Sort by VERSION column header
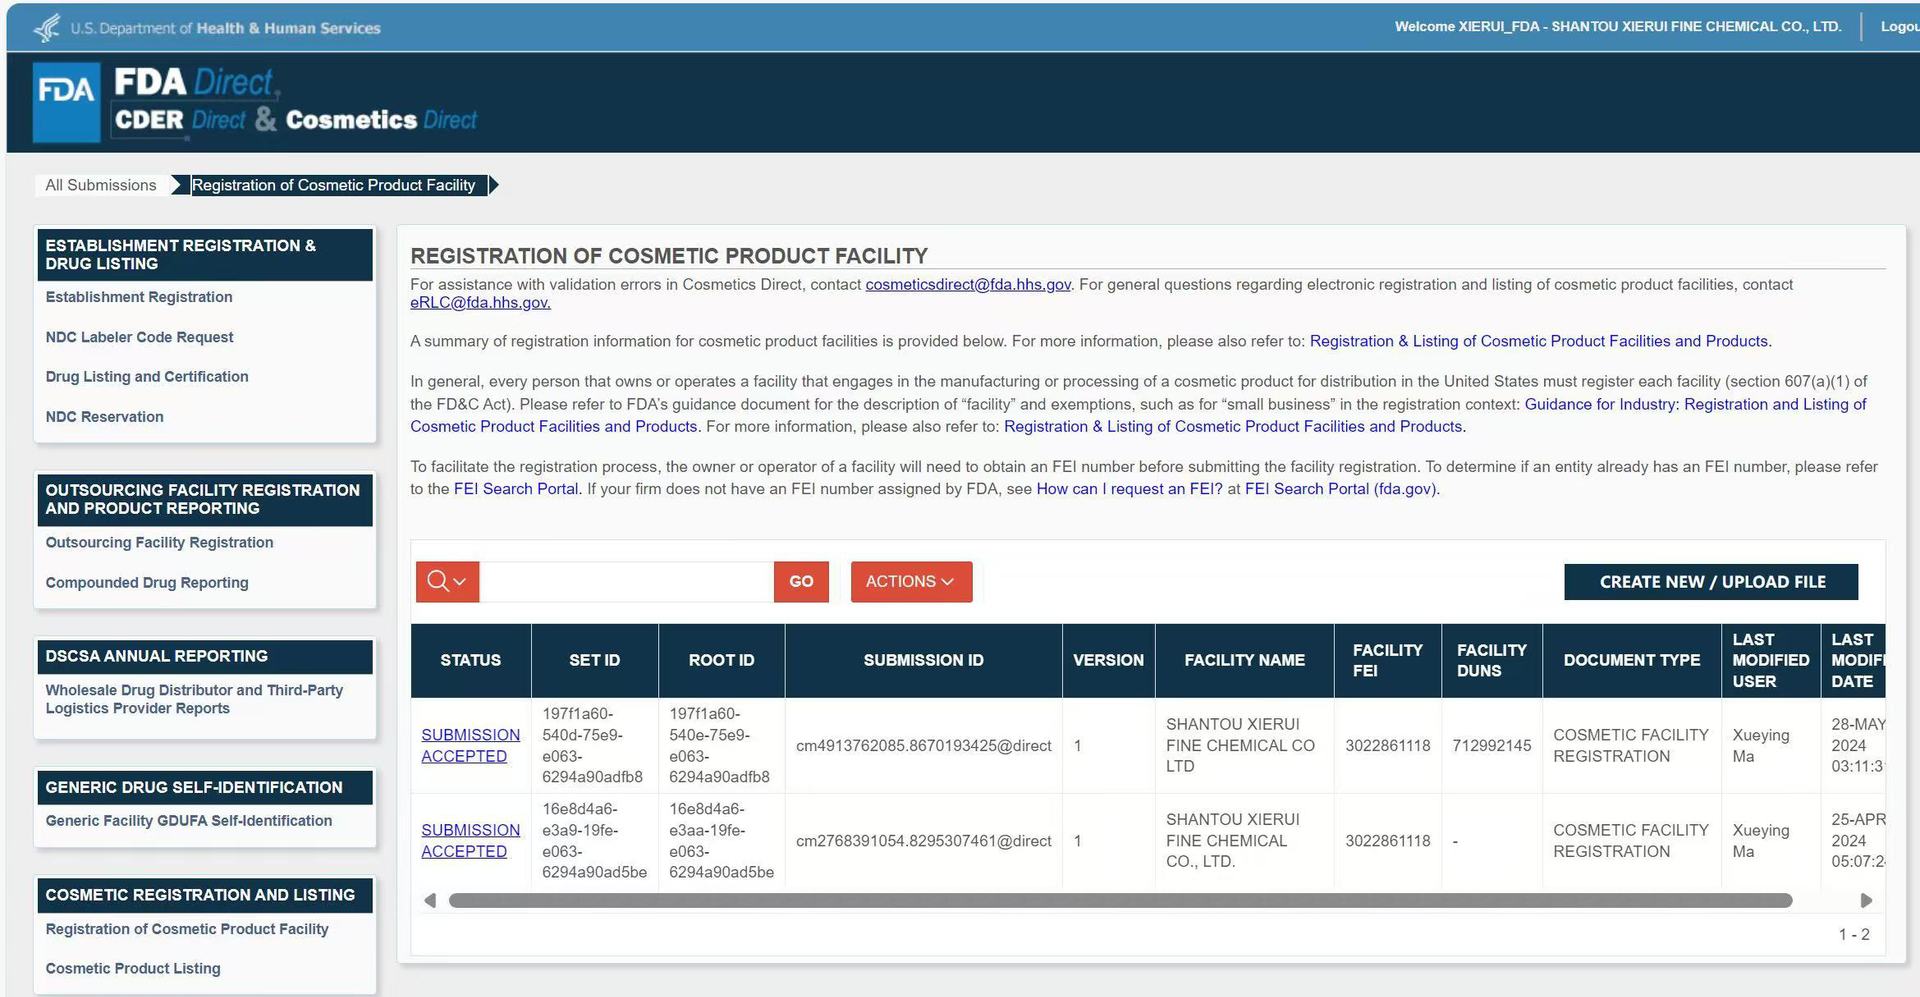Screen dimensions: 1920x997 pos(1108,660)
